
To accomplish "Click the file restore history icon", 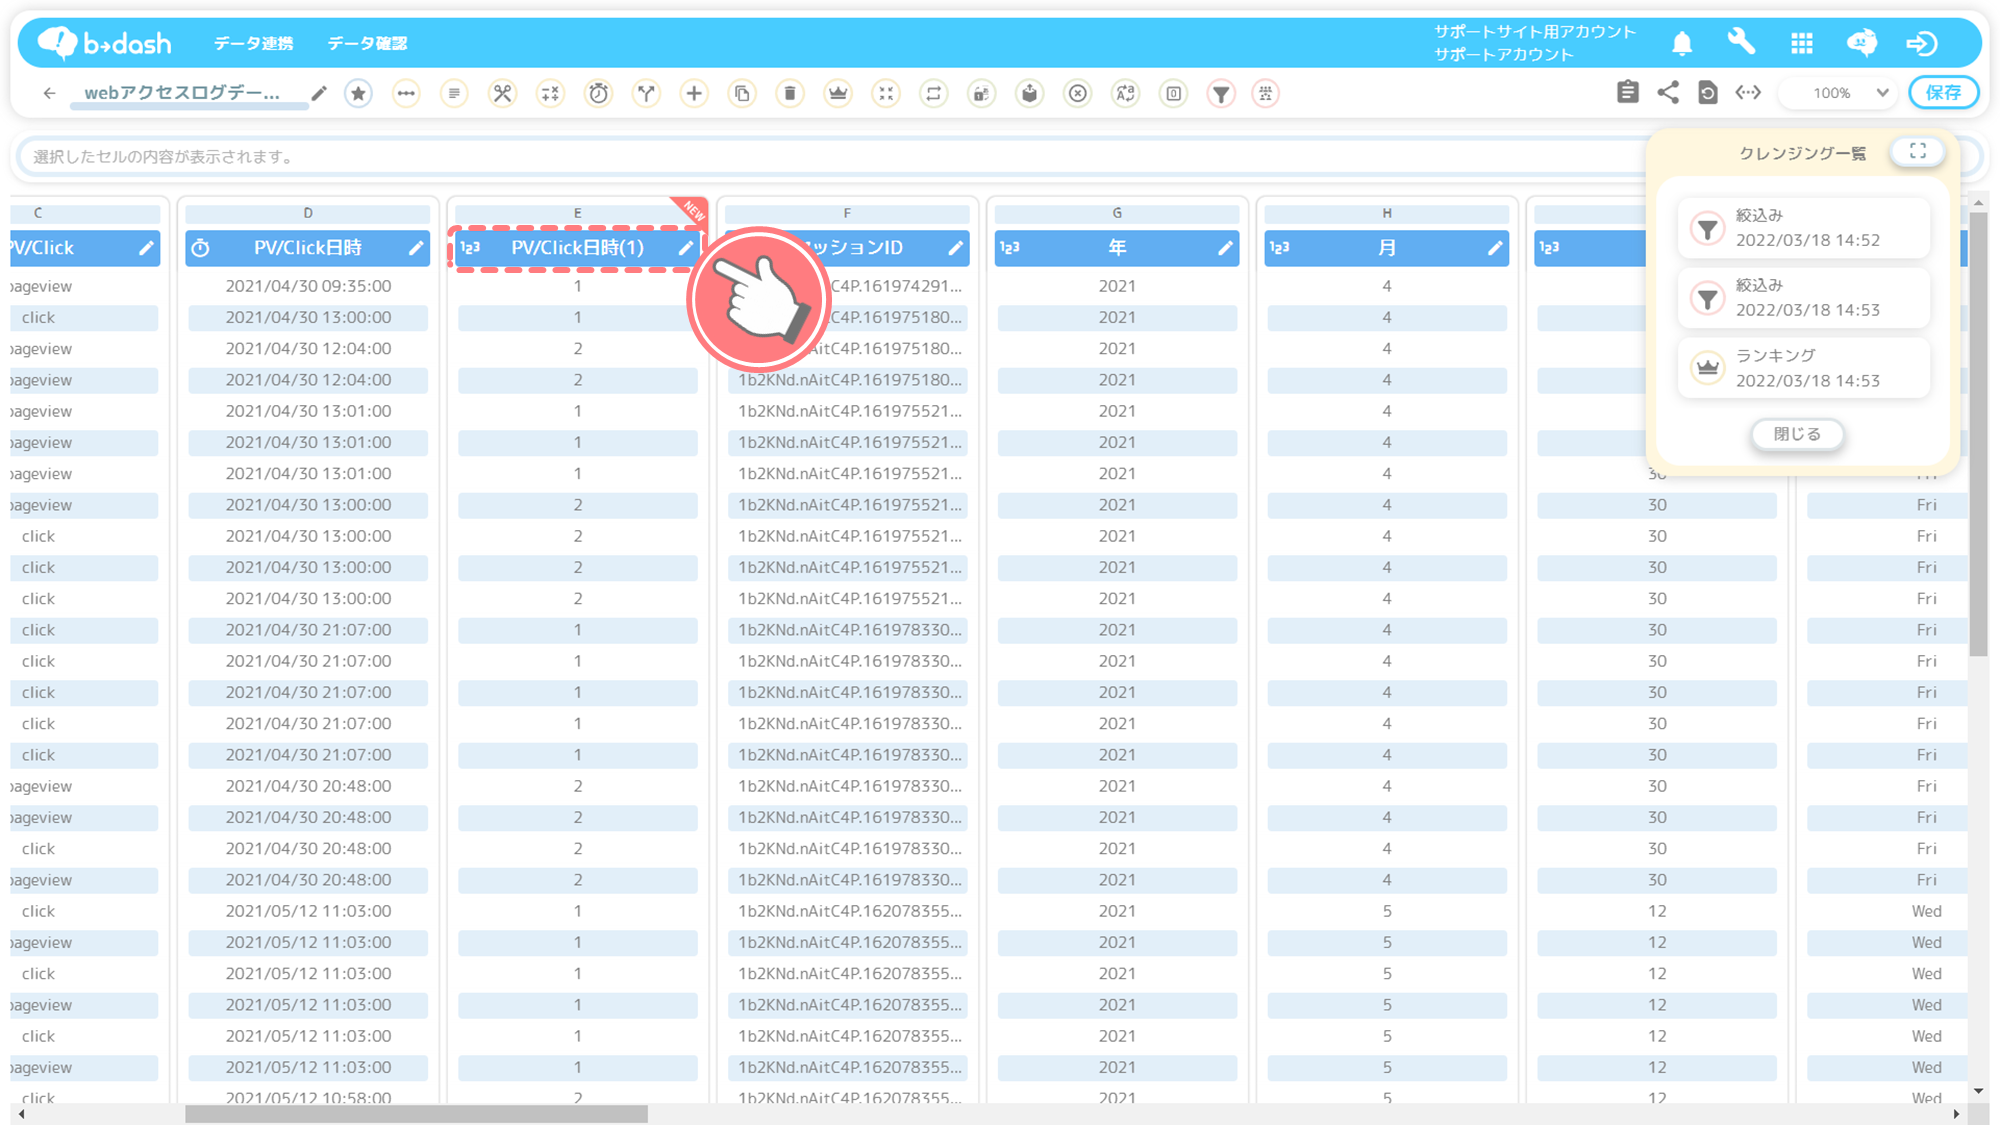I will point(1708,92).
